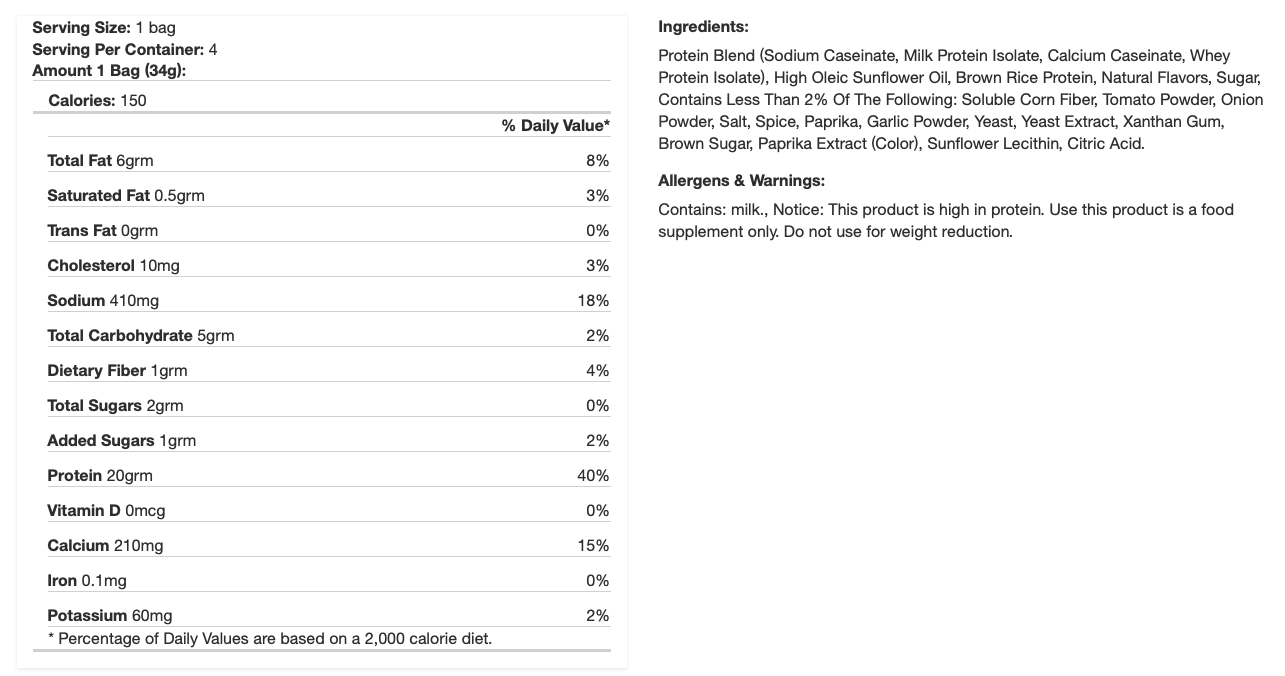Click the Serving Size label
Screen dimensions: 1285x676
pyautogui.click(x=81, y=28)
